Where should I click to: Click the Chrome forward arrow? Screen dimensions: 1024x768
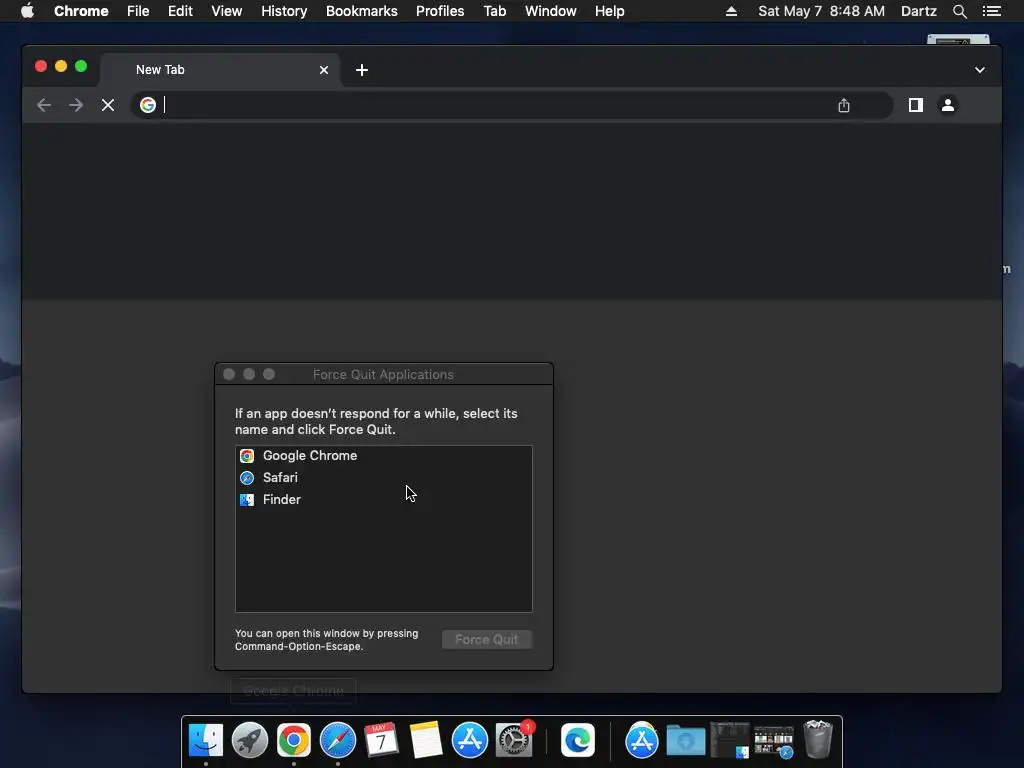tap(76, 105)
